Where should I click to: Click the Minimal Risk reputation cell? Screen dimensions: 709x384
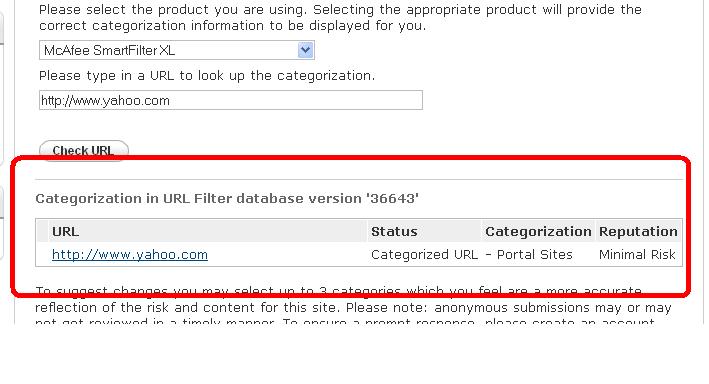pos(637,255)
